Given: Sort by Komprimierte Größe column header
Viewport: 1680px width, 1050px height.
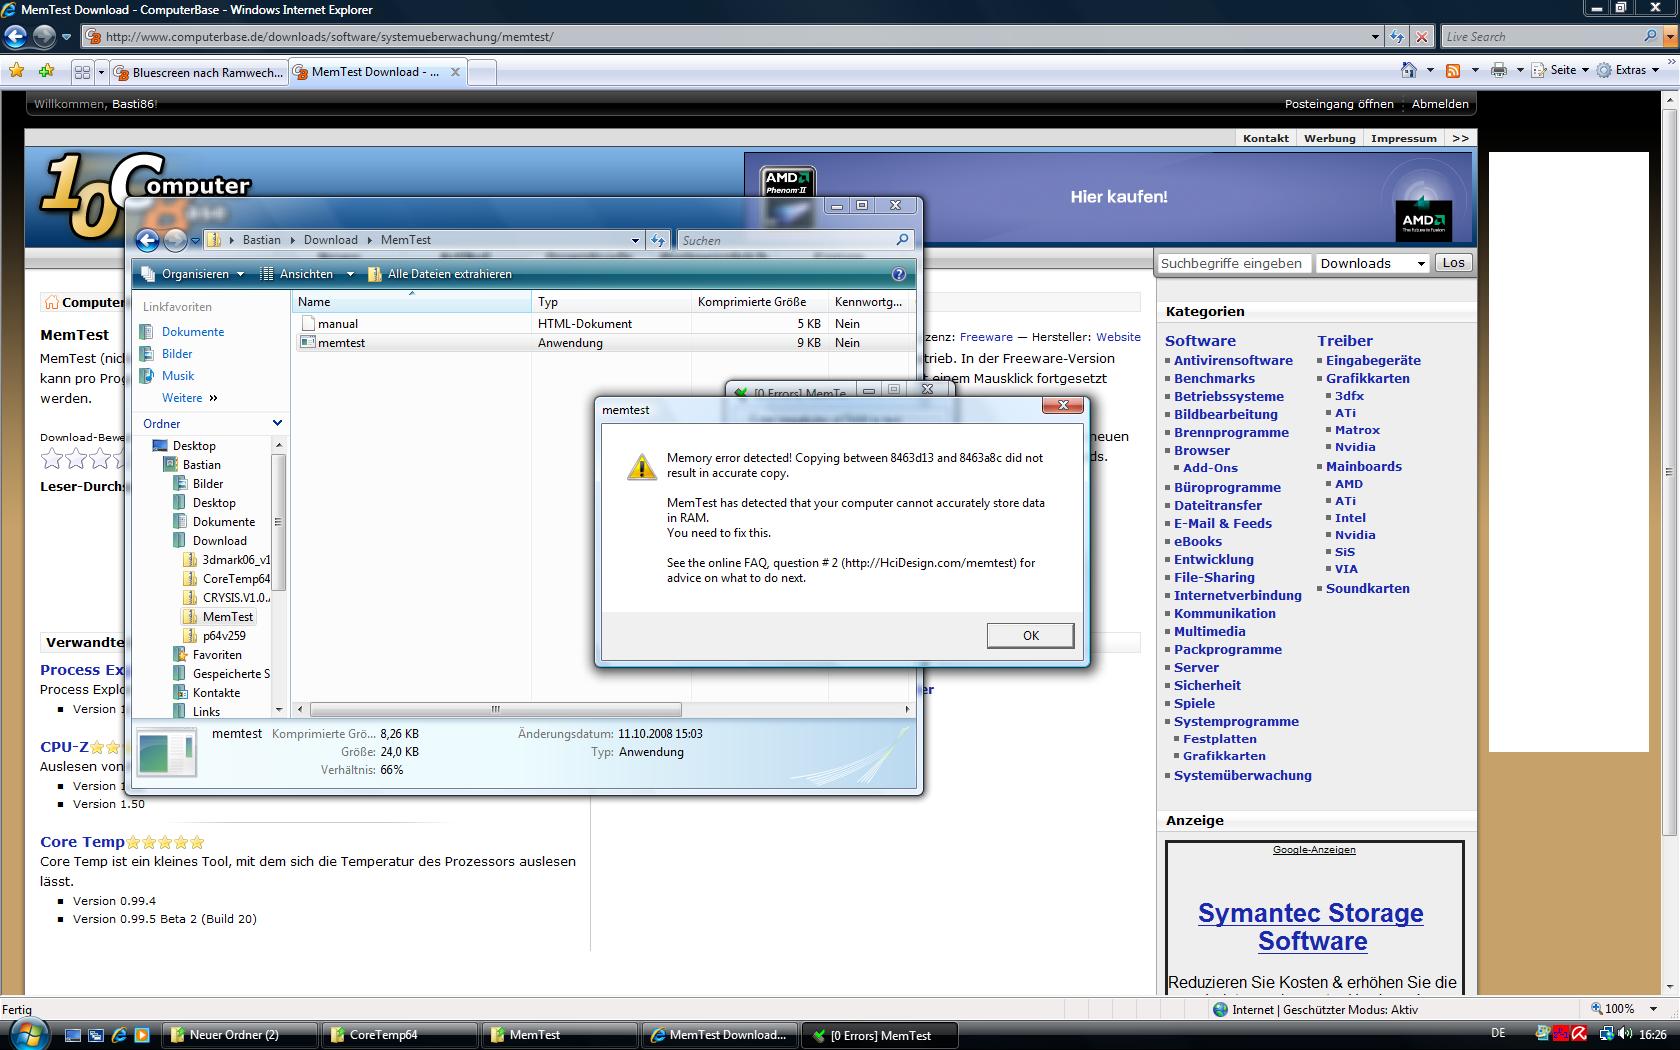Looking at the screenshot, I should 760,302.
